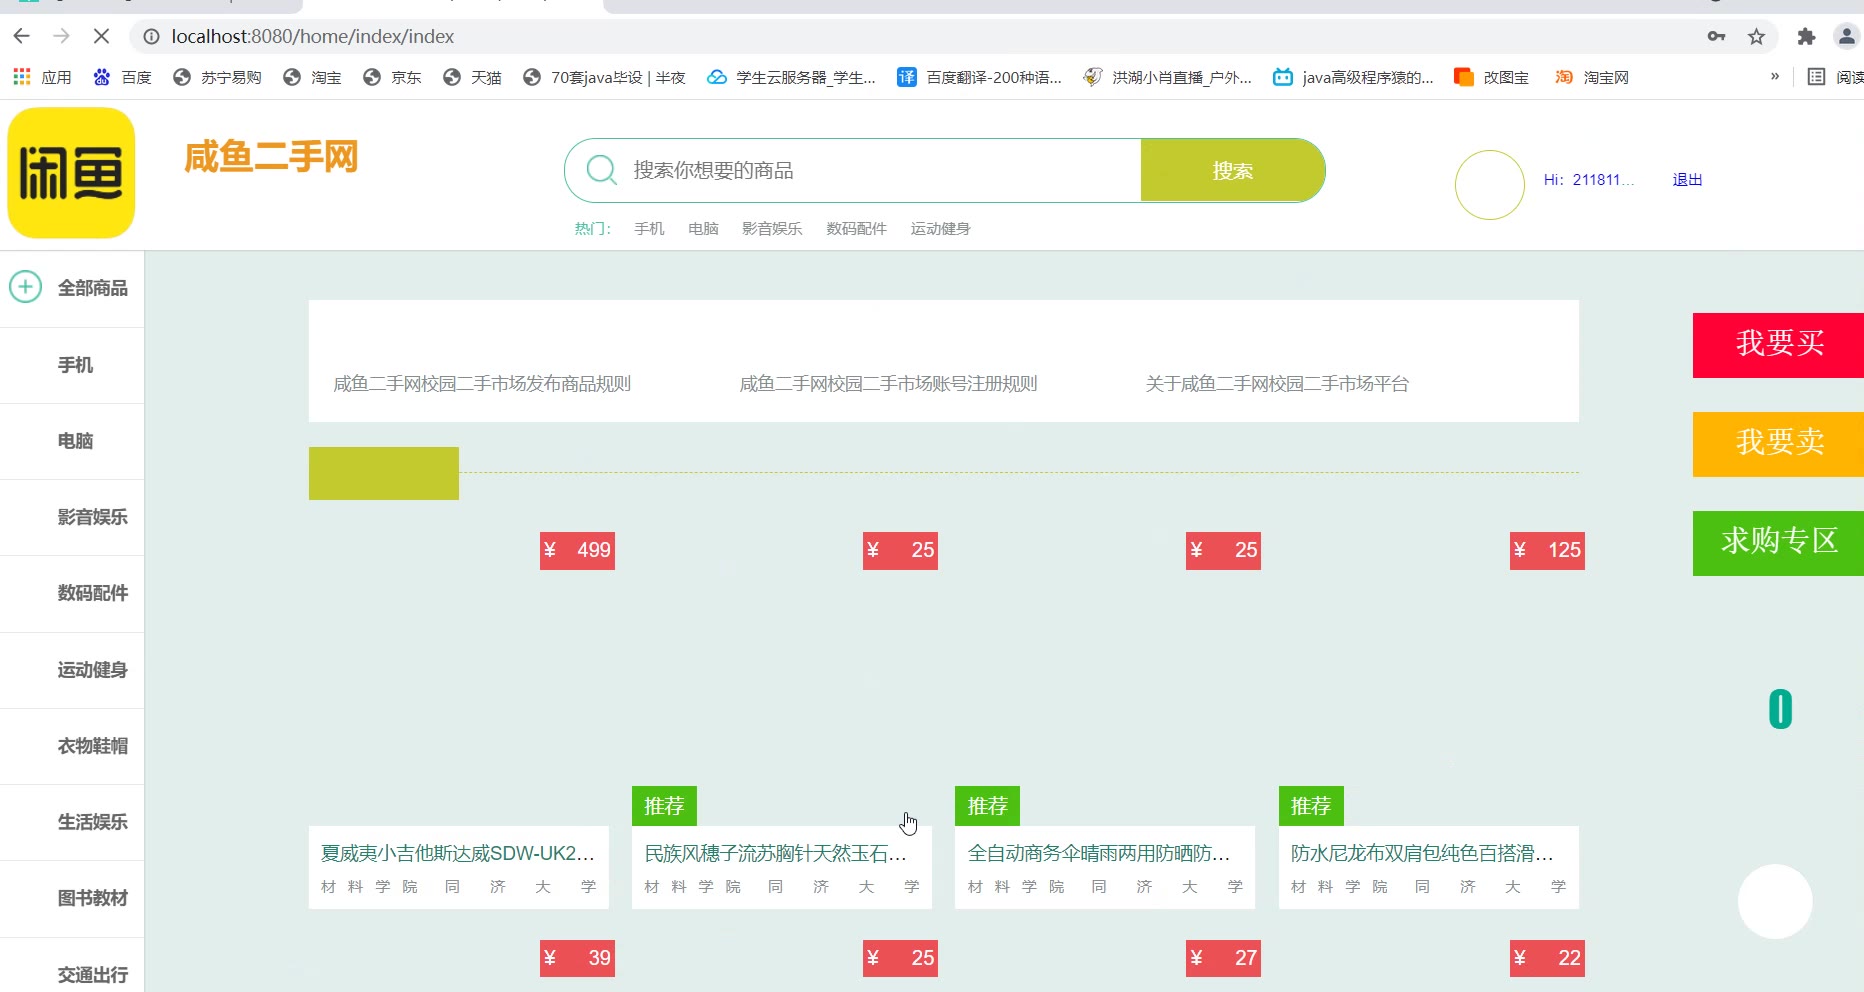
Task: Open the 民族风穗子流苏胸针天然玉石 product
Action: tap(776, 854)
